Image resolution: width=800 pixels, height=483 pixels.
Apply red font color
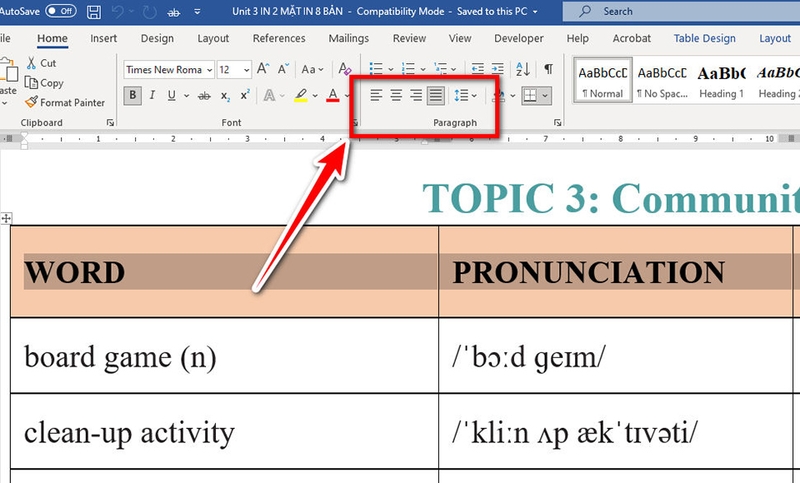pos(333,95)
